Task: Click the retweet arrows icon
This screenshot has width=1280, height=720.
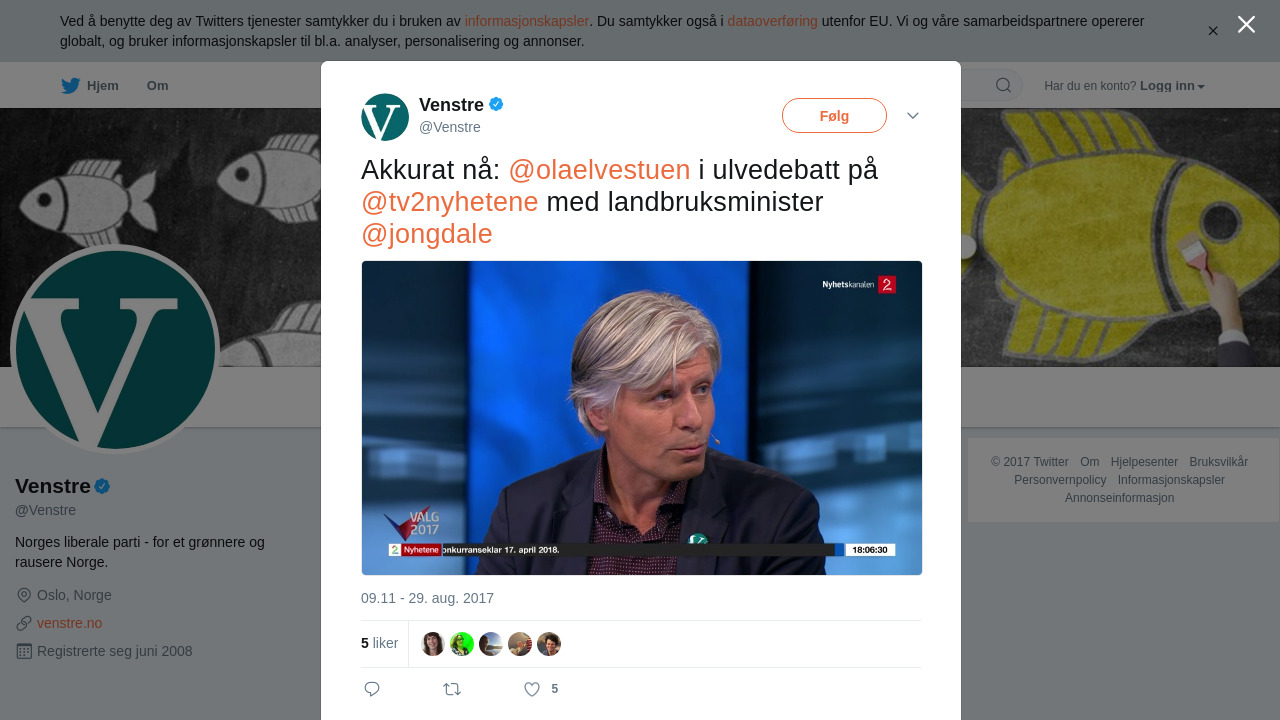Action: click(x=452, y=689)
